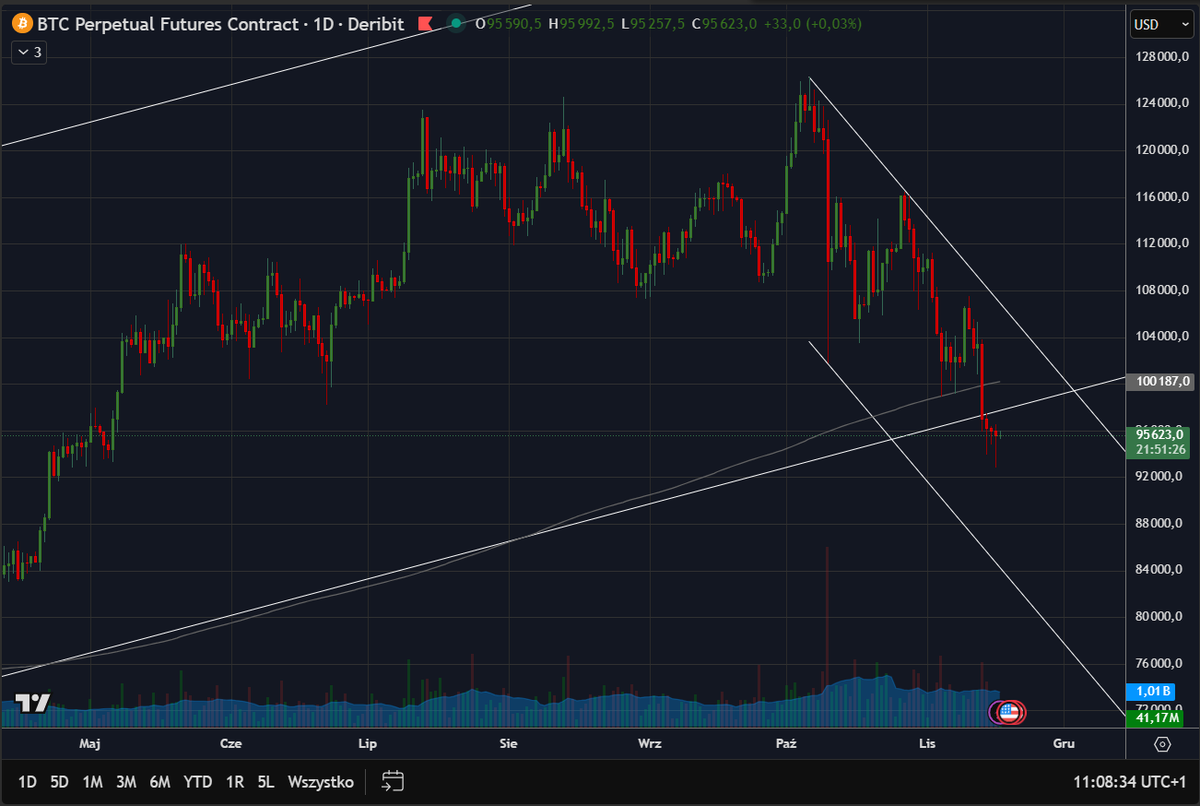Click the green 41,17M volume label
This screenshot has height=806, width=1200.
coord(1153,718)
